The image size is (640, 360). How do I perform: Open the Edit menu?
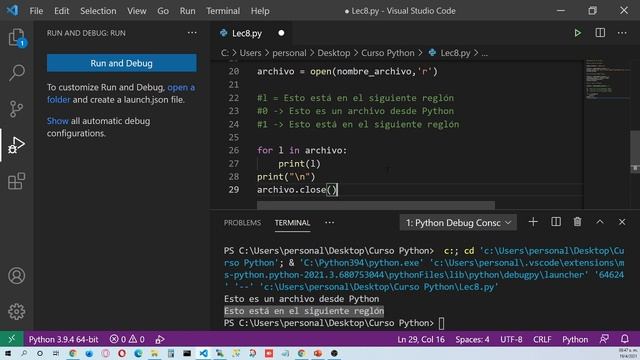[x=62, y=11]
